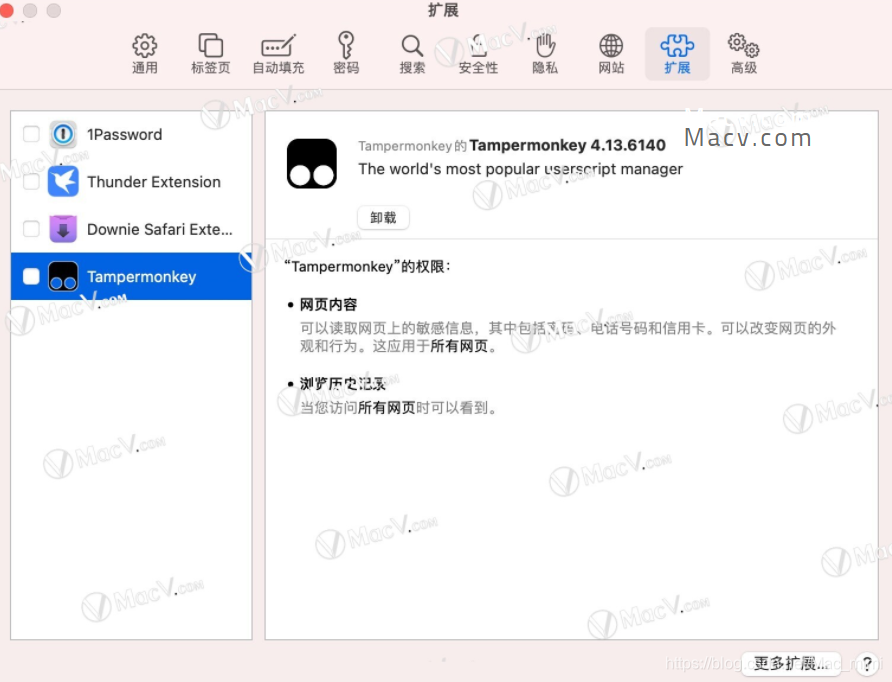Image resolution: width=892 pixels, height=682 pixels.
Task: Select the Tampermonkey row label
Action: click(142, 277)
